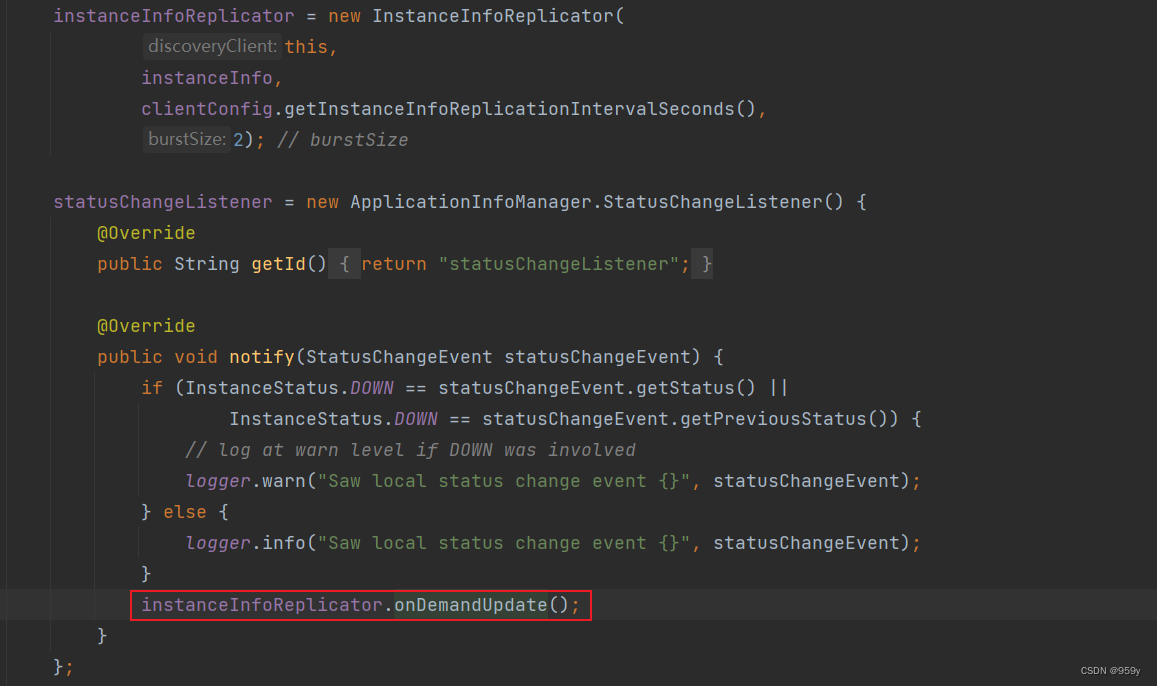Image resolution: width=1157 pixels, height=686 pixels.
Task: Click statusChangeEvent argument in the logger.warn call
Action: pos(806,480)
